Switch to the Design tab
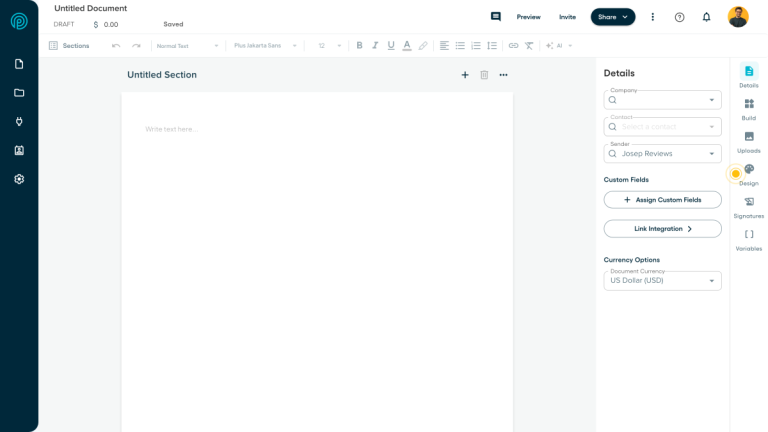The width and height of the screenshot is (768, 432). (749, 175)
